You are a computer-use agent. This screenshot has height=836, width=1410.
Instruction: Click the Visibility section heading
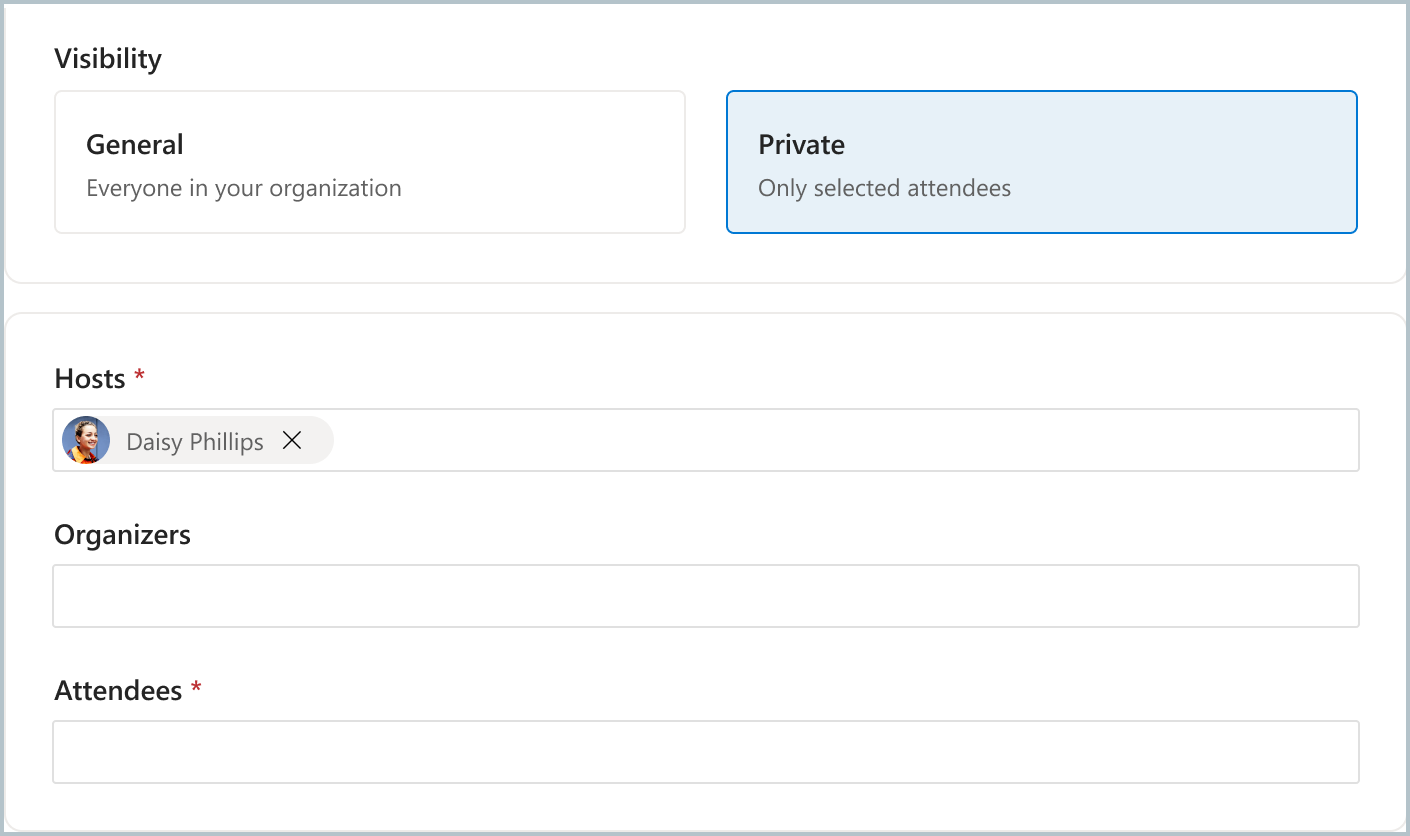[x=108, y=58]
